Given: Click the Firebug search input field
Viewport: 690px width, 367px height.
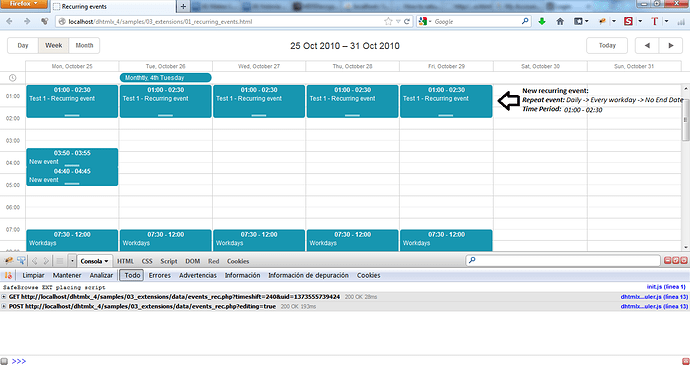Looking at the screenshot, I should coord(563,261).
